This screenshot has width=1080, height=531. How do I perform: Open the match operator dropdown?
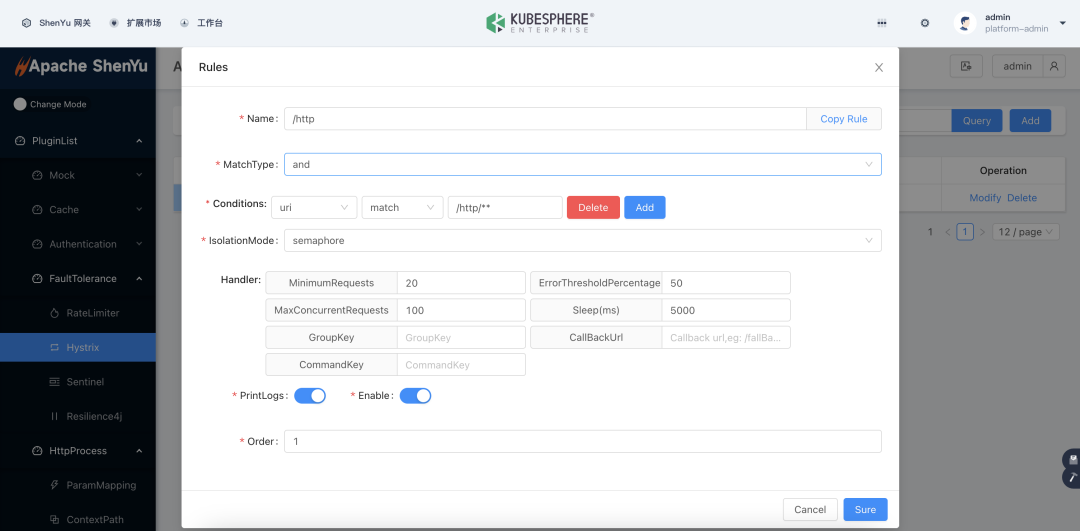click(x=402, y=207)
